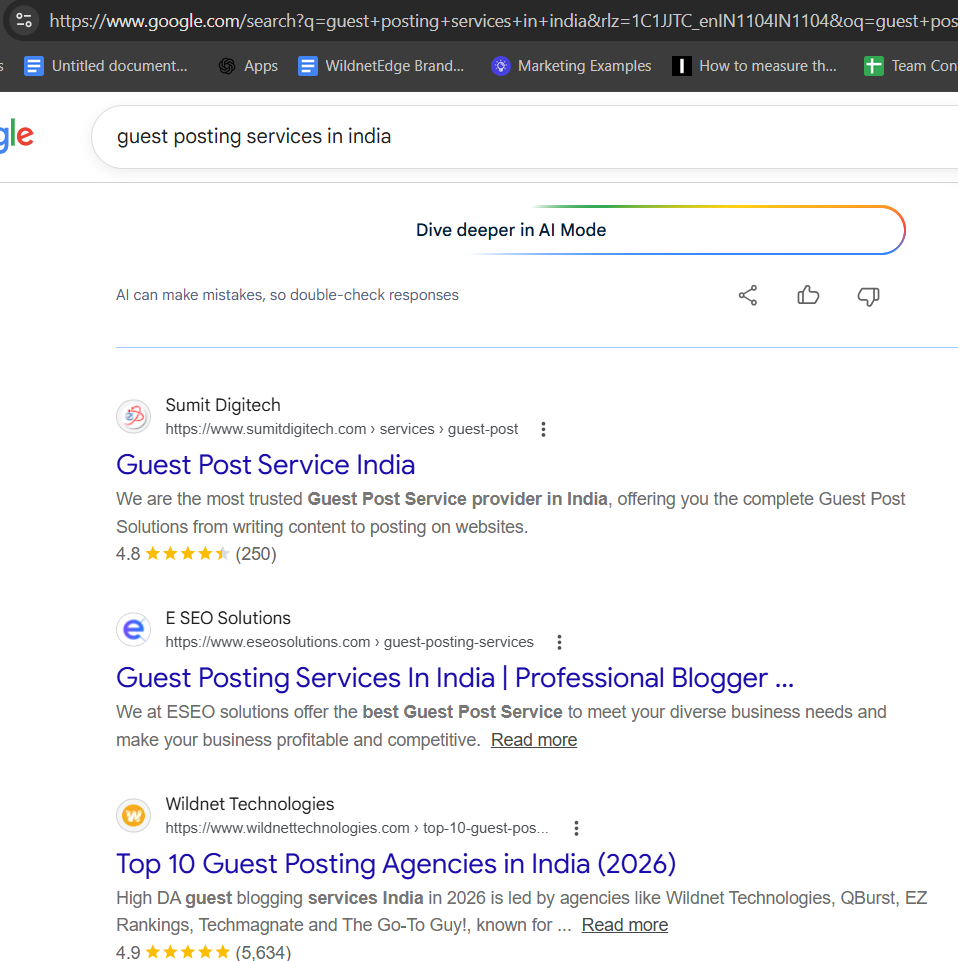
Task: Open Top 10 Guest Posting Agencies in India result
Action: click(396, 864)
